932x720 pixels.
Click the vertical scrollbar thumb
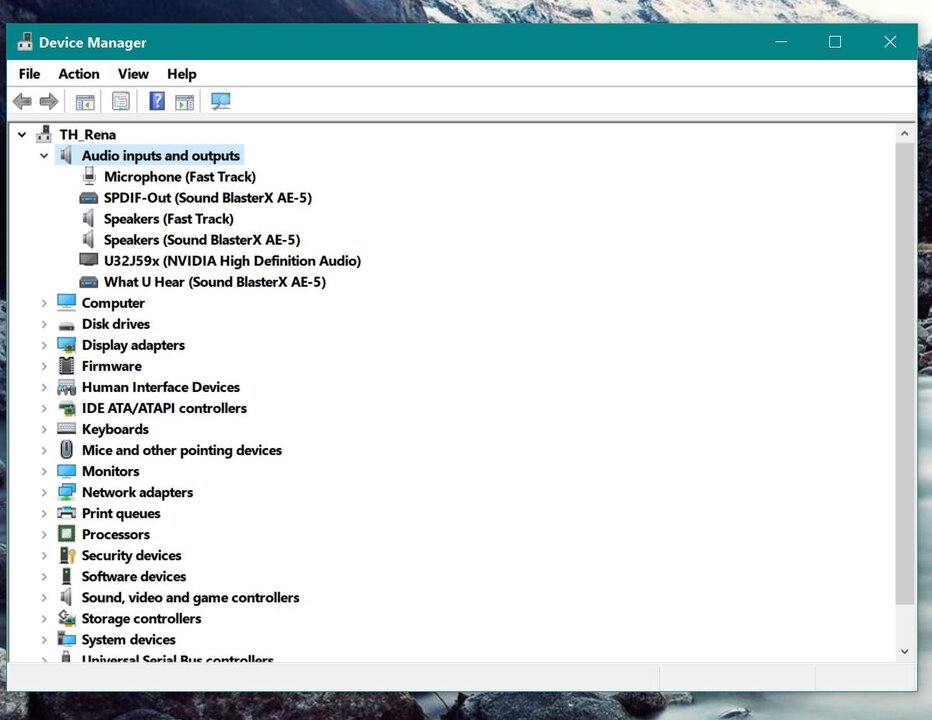[904, 374]
